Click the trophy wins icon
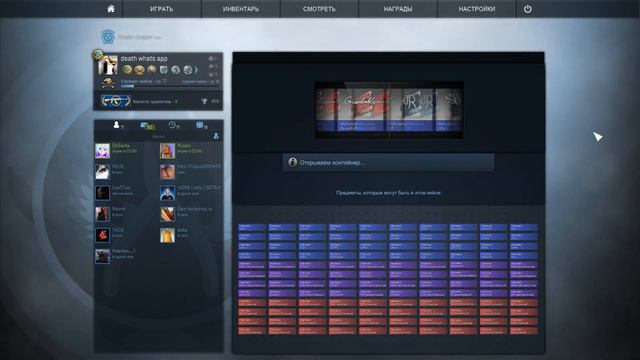The image size is (640, 360). pos(204,101)
